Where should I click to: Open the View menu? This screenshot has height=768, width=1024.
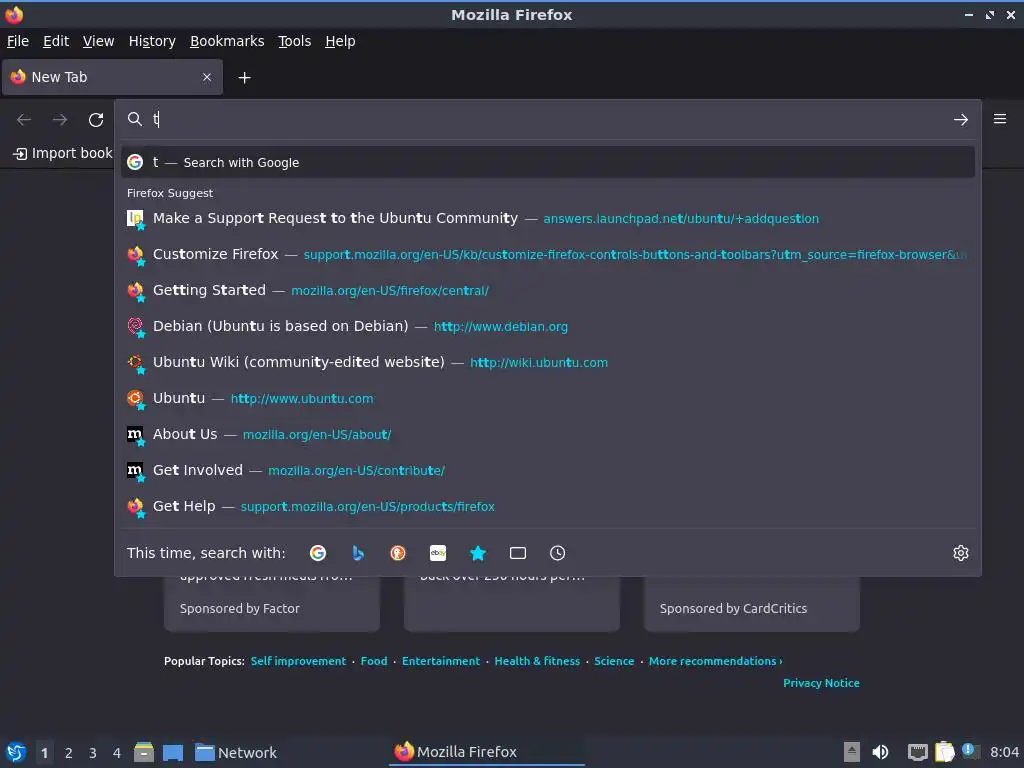[99, 41]
